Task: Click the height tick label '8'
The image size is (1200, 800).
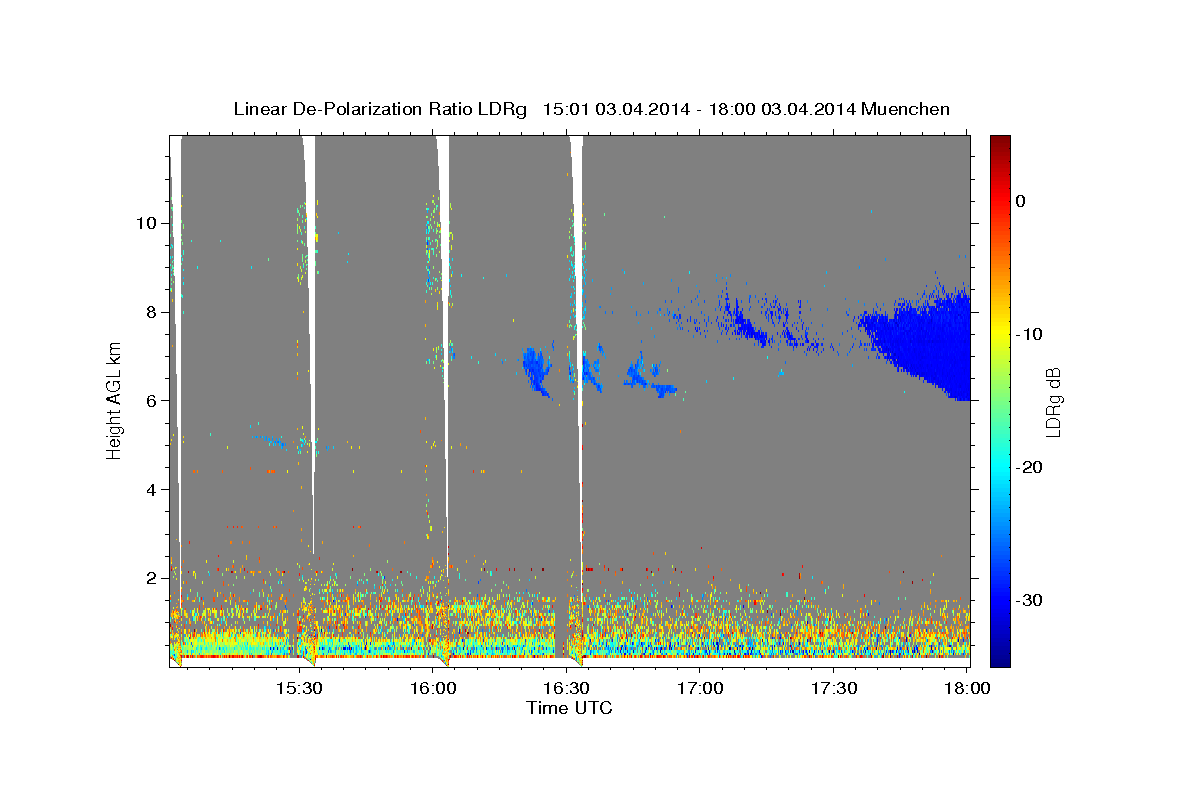Action: click(x=153, y=312)
